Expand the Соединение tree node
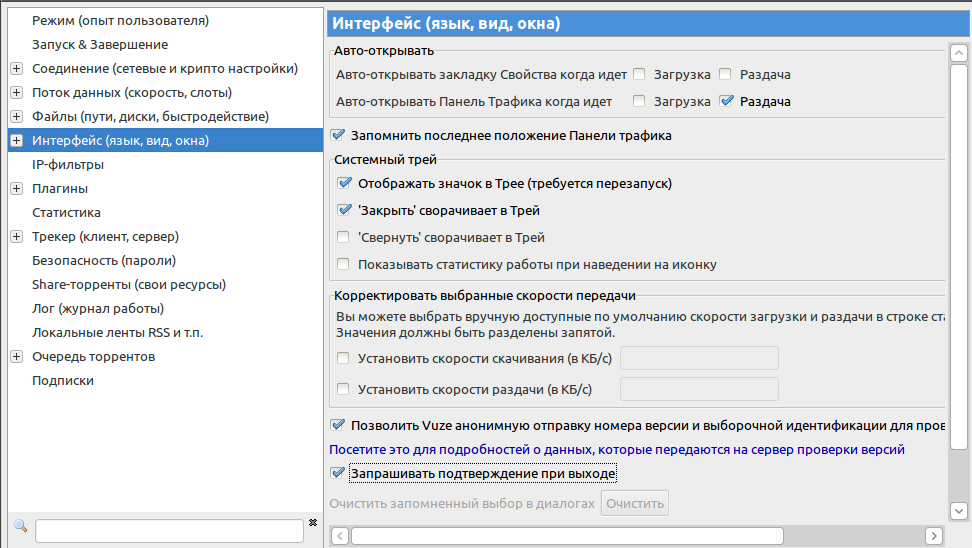 pos(17,68)
